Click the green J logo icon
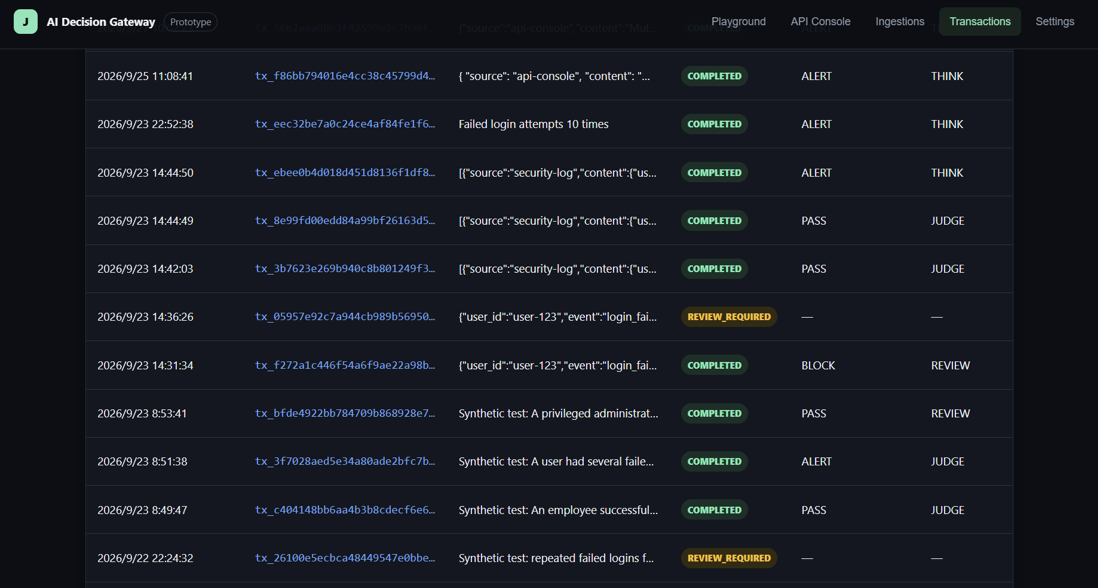 pos(25,22)
